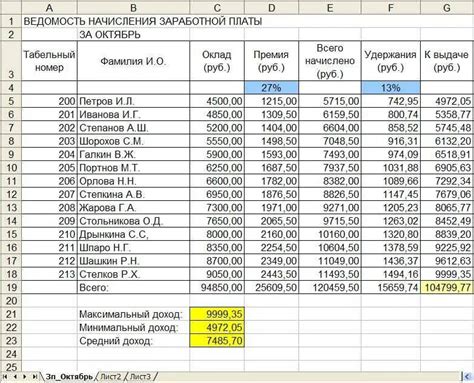
Task: Select deductions cell 742,95
Action: (x=391, y=101)
